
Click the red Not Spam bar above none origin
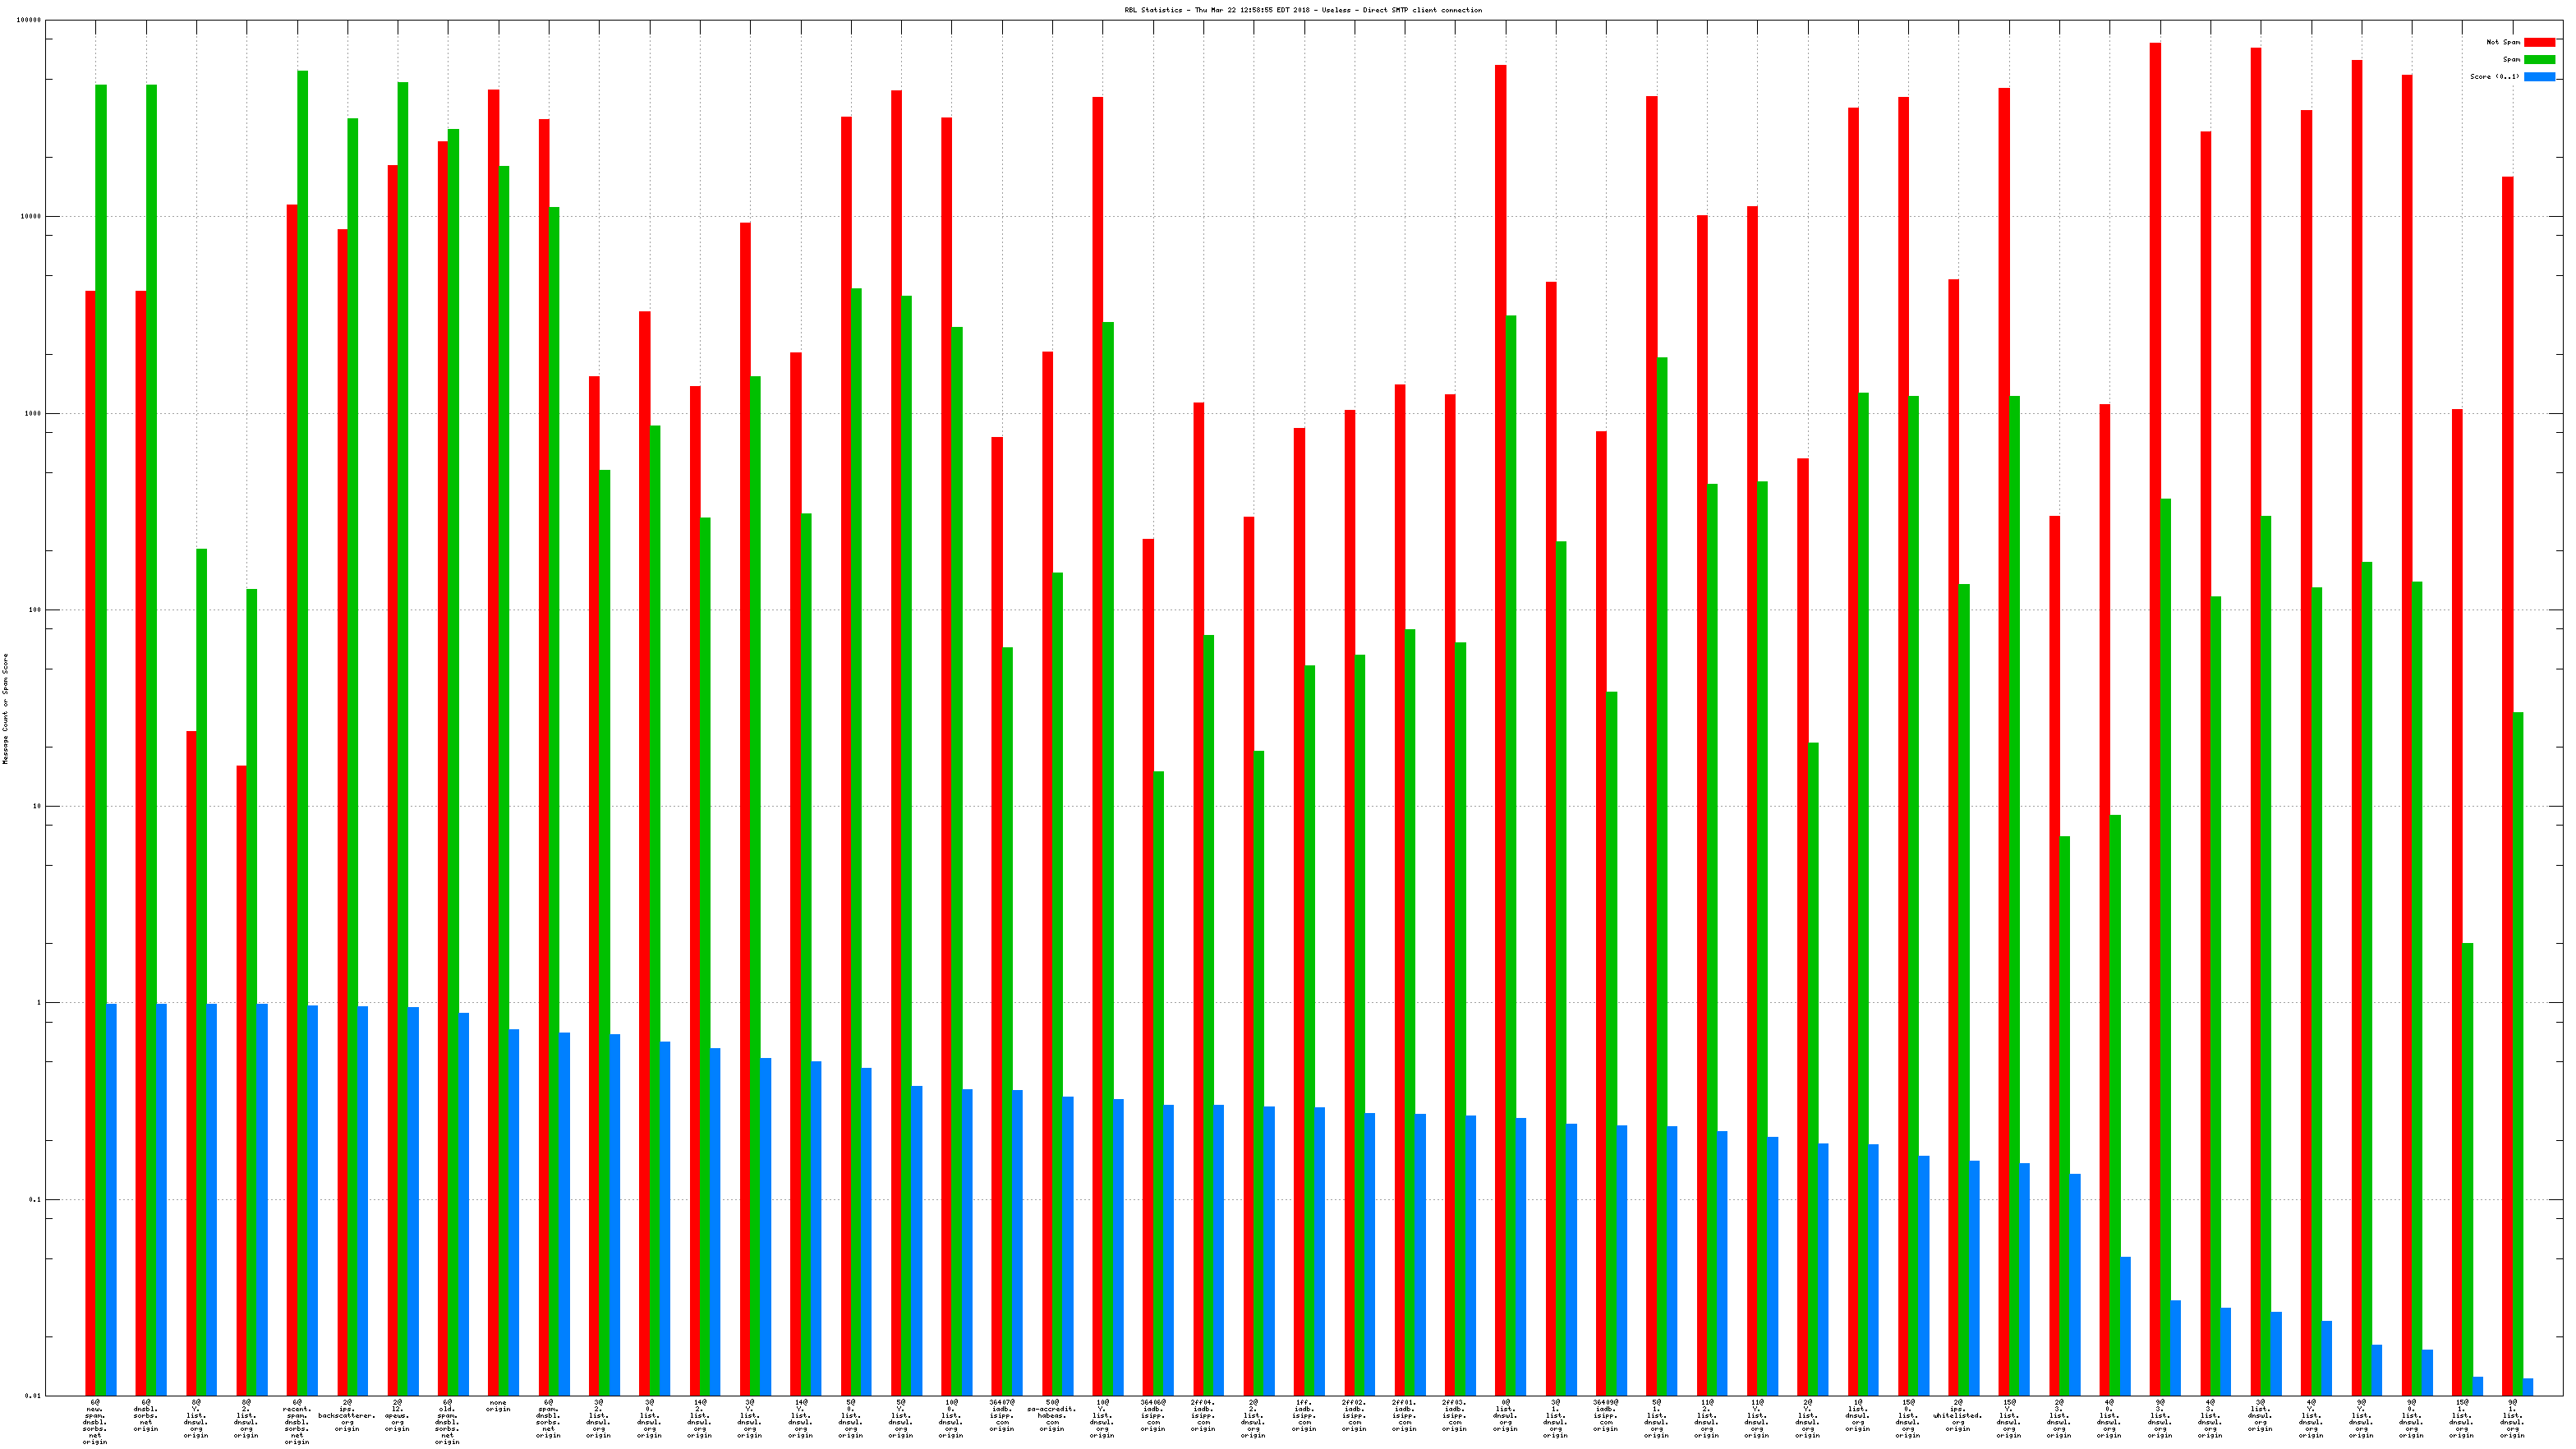tap(493, 700)
